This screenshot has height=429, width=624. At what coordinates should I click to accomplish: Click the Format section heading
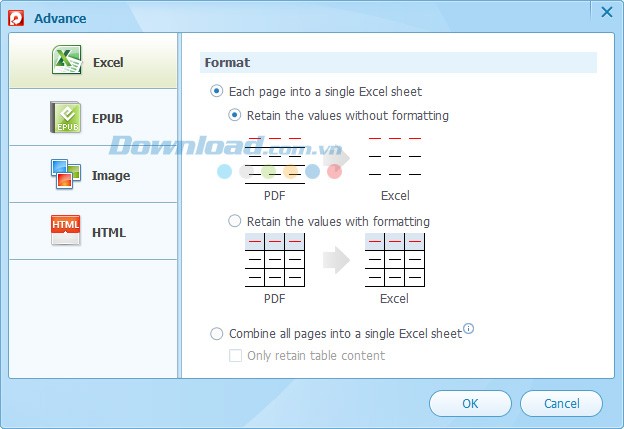(x=227, y=62)
